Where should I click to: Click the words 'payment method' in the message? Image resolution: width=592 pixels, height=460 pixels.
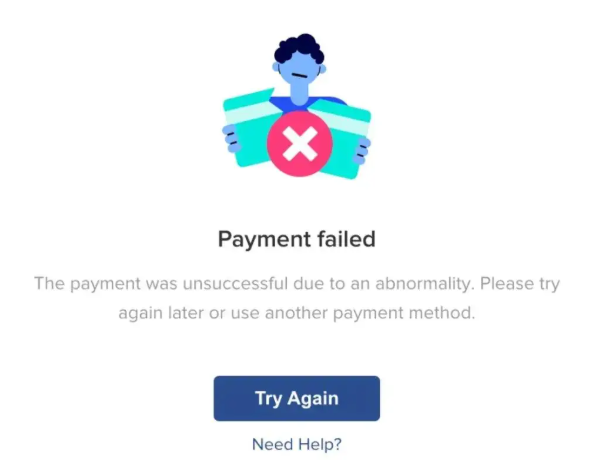[404, 313]
